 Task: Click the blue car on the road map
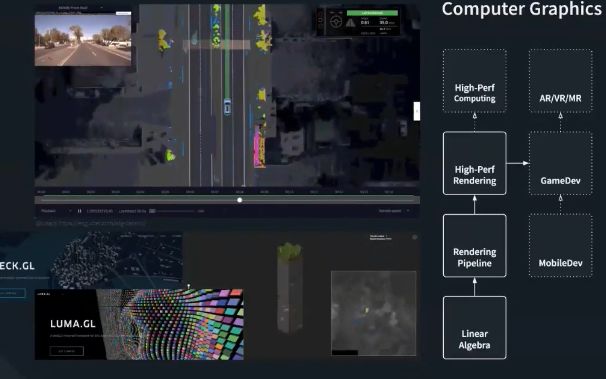(x=227, y=107)
